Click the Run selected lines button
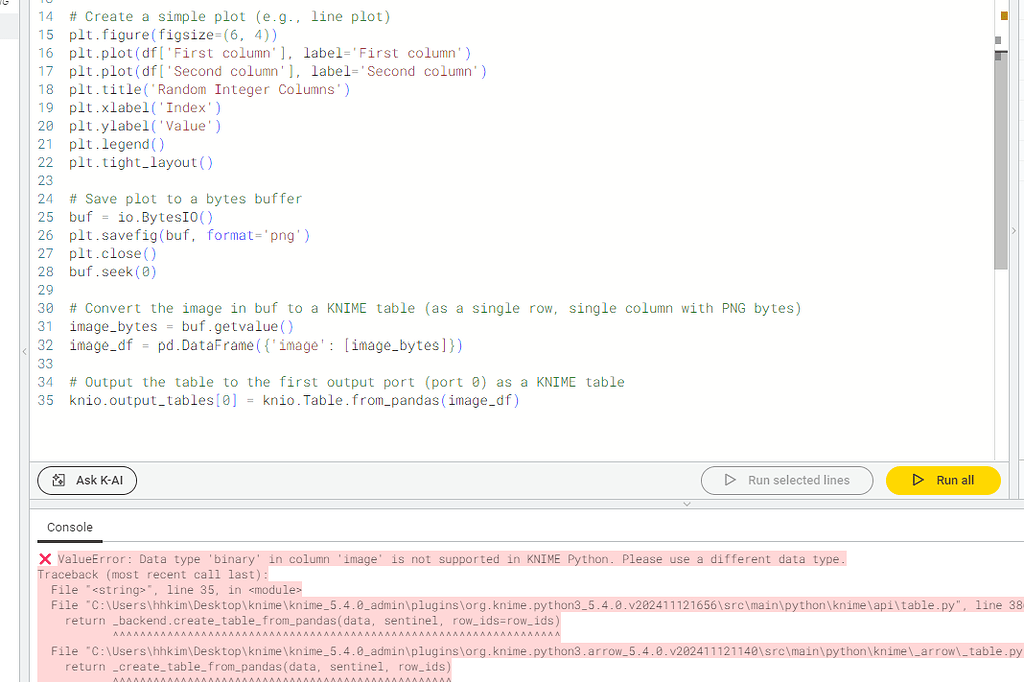The width and height of the screenshot is (1024, 682). (787, 480)
